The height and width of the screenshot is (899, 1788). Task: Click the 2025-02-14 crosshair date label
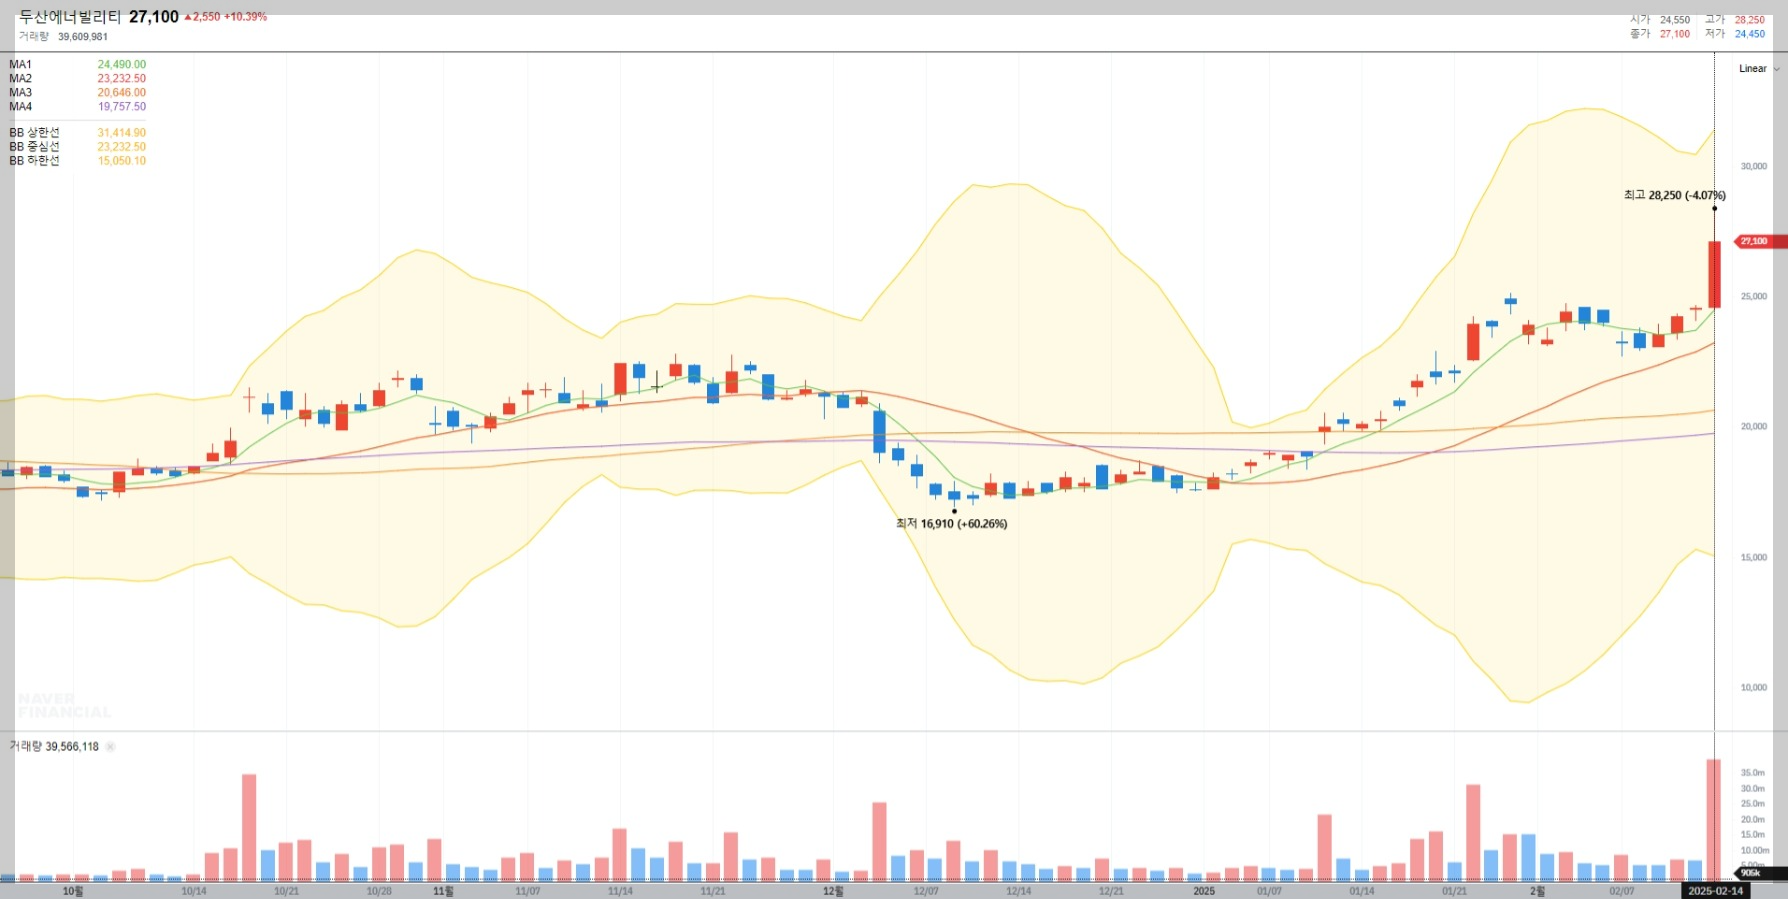[1715, 891]
